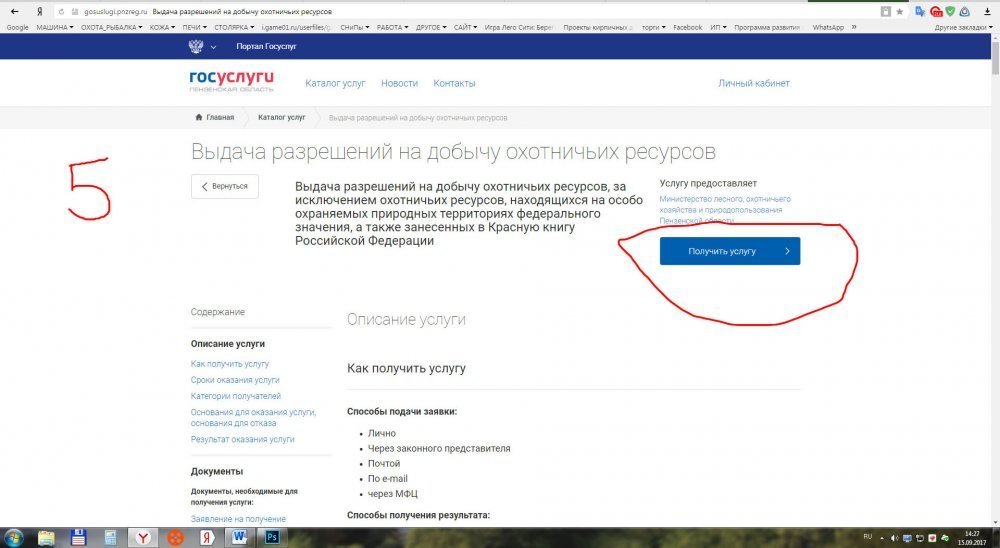Click the browser back arrow
This screenshot has width=1000, height=548.
point(13,11)
